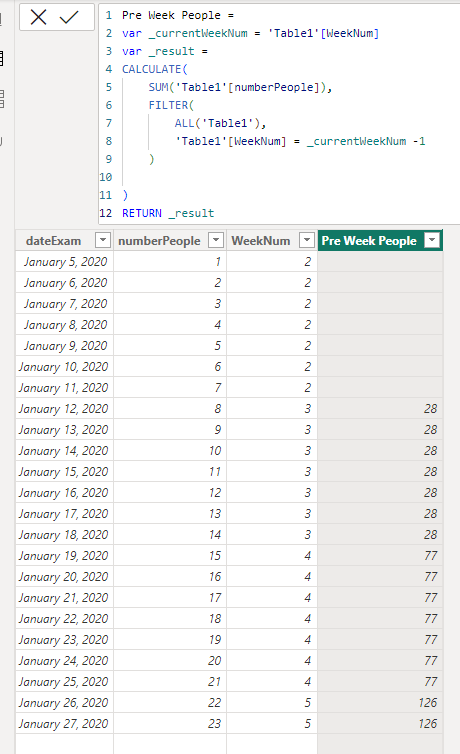460x754 pixels.
Task: Click the FILTER( line in the formula
Action: point(171,105)
